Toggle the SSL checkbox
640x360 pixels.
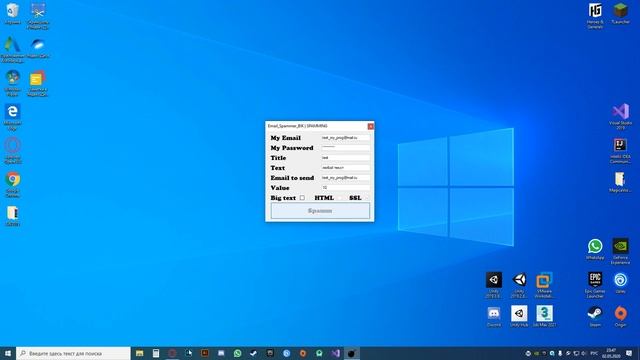tap(367, 198)
